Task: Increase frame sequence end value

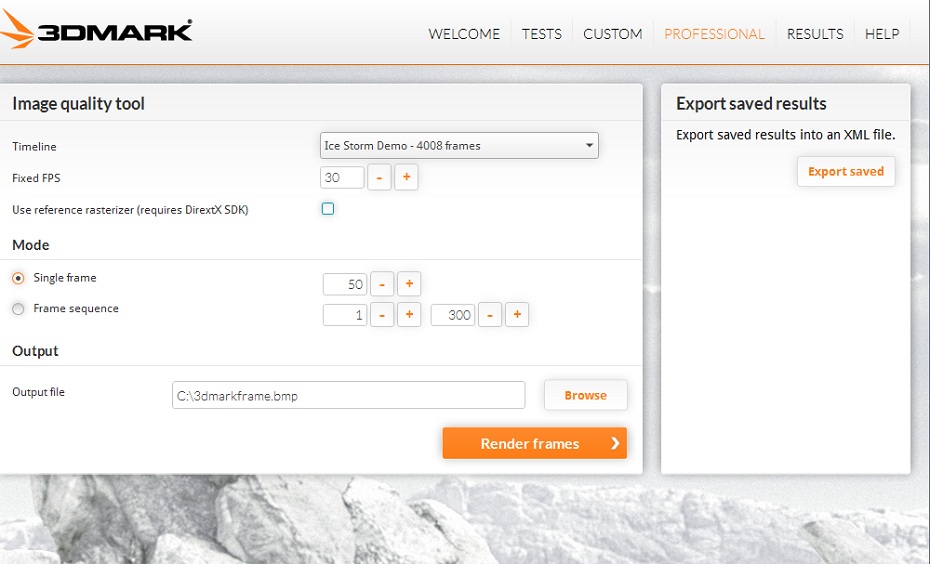Action: (517, 315)
